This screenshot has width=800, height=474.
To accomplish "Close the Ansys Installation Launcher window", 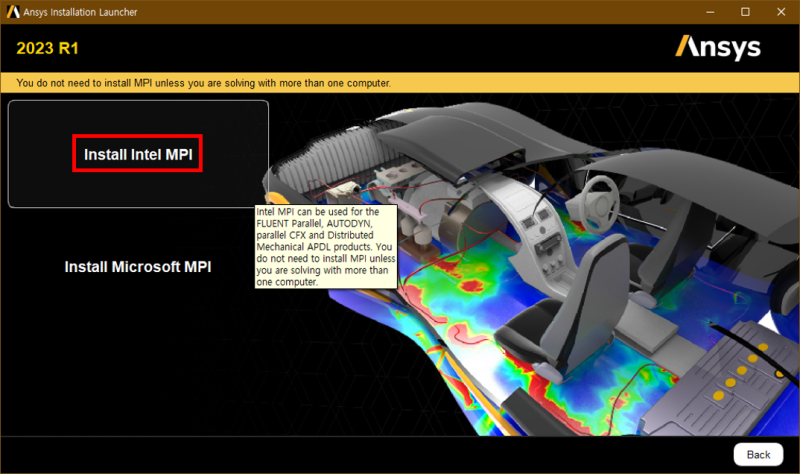I will click(x=781, y=12).
